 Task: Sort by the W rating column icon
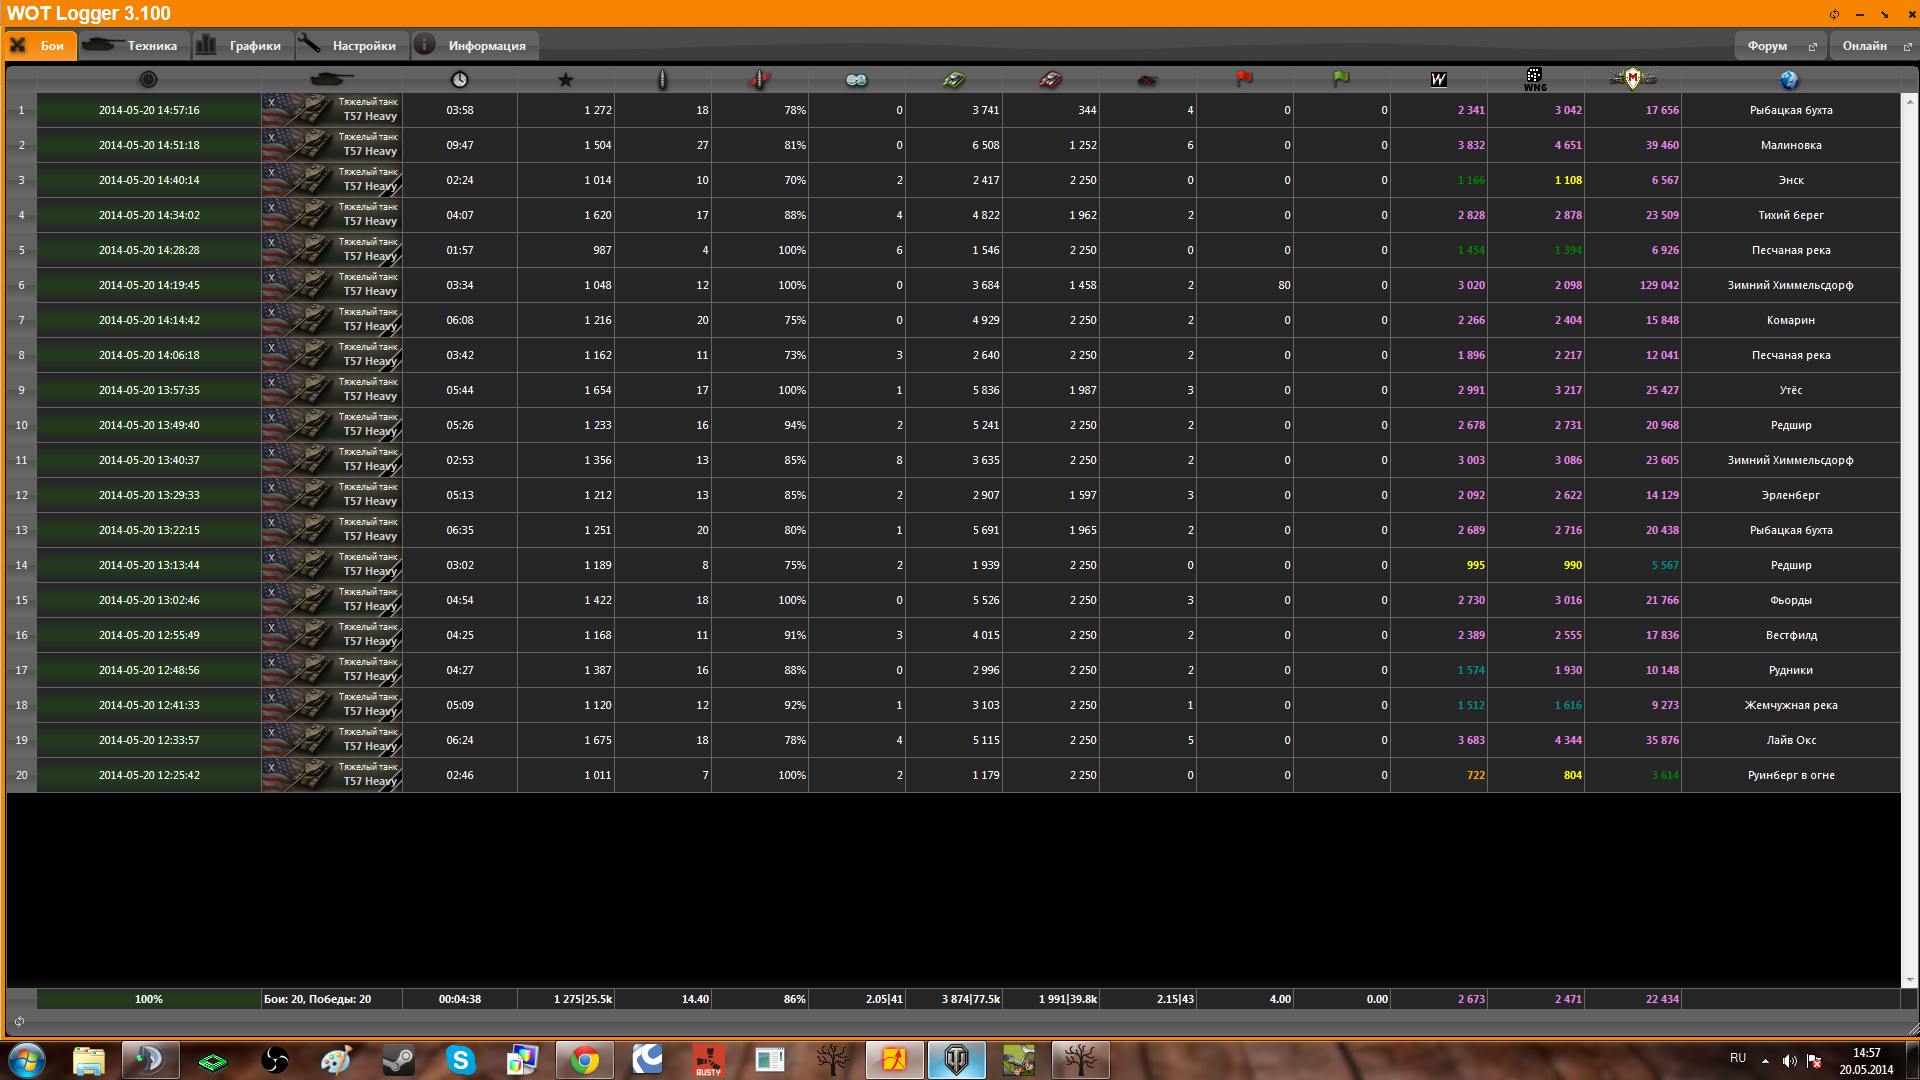(1438, 79)
